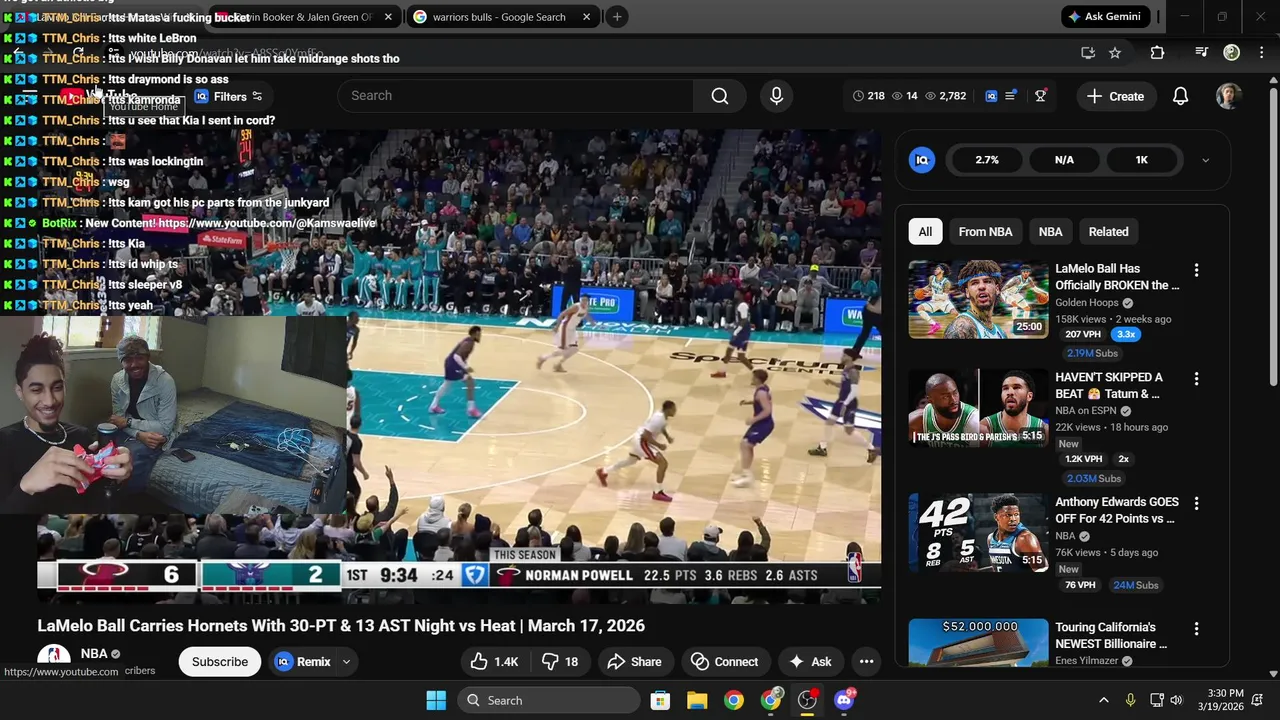Image resolution: width=1280 pixels, height=720 pixels.
Task: Click the video title LaMelo Ball Carries Hornets
Action: tap(341, 626)
